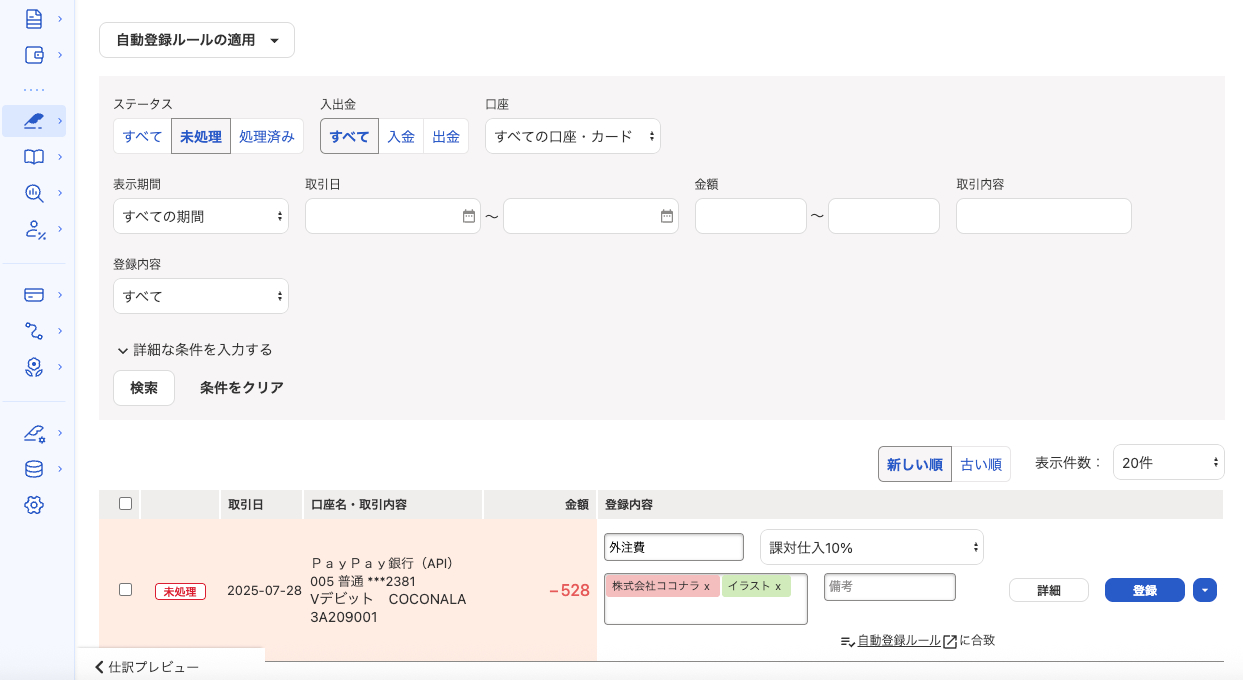
Task: Switch sorting to 古い順
Action: pos(980,464)
